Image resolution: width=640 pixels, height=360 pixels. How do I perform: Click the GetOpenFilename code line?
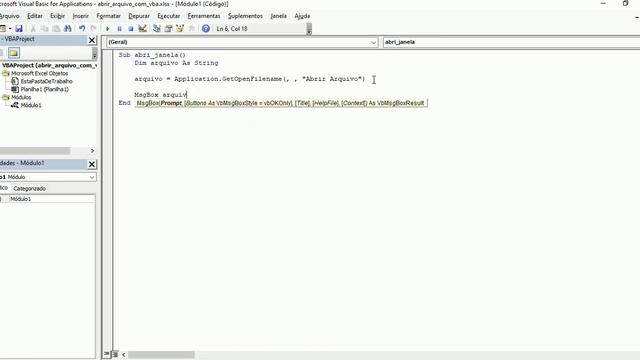coord(250,79)
